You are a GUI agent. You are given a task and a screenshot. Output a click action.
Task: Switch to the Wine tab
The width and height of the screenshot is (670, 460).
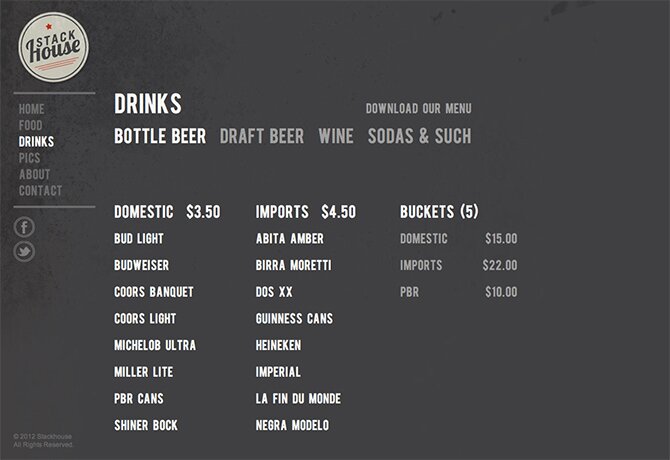336,136
